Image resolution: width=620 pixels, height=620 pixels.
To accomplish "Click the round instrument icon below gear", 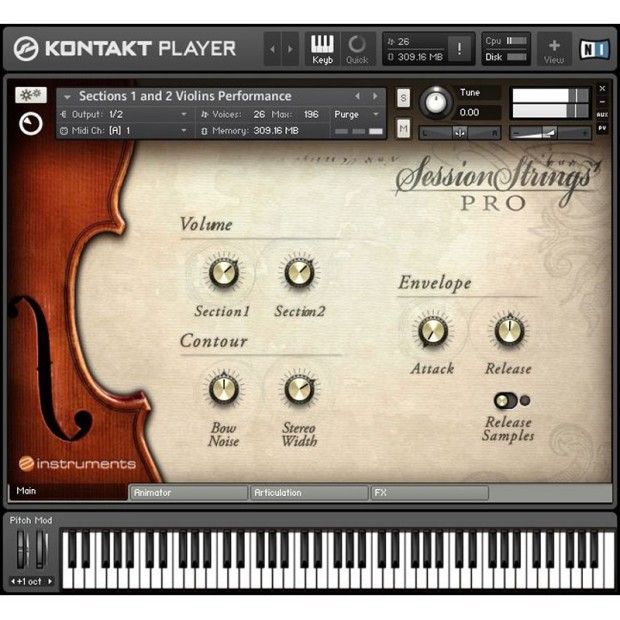I will (x=31, y=124).
